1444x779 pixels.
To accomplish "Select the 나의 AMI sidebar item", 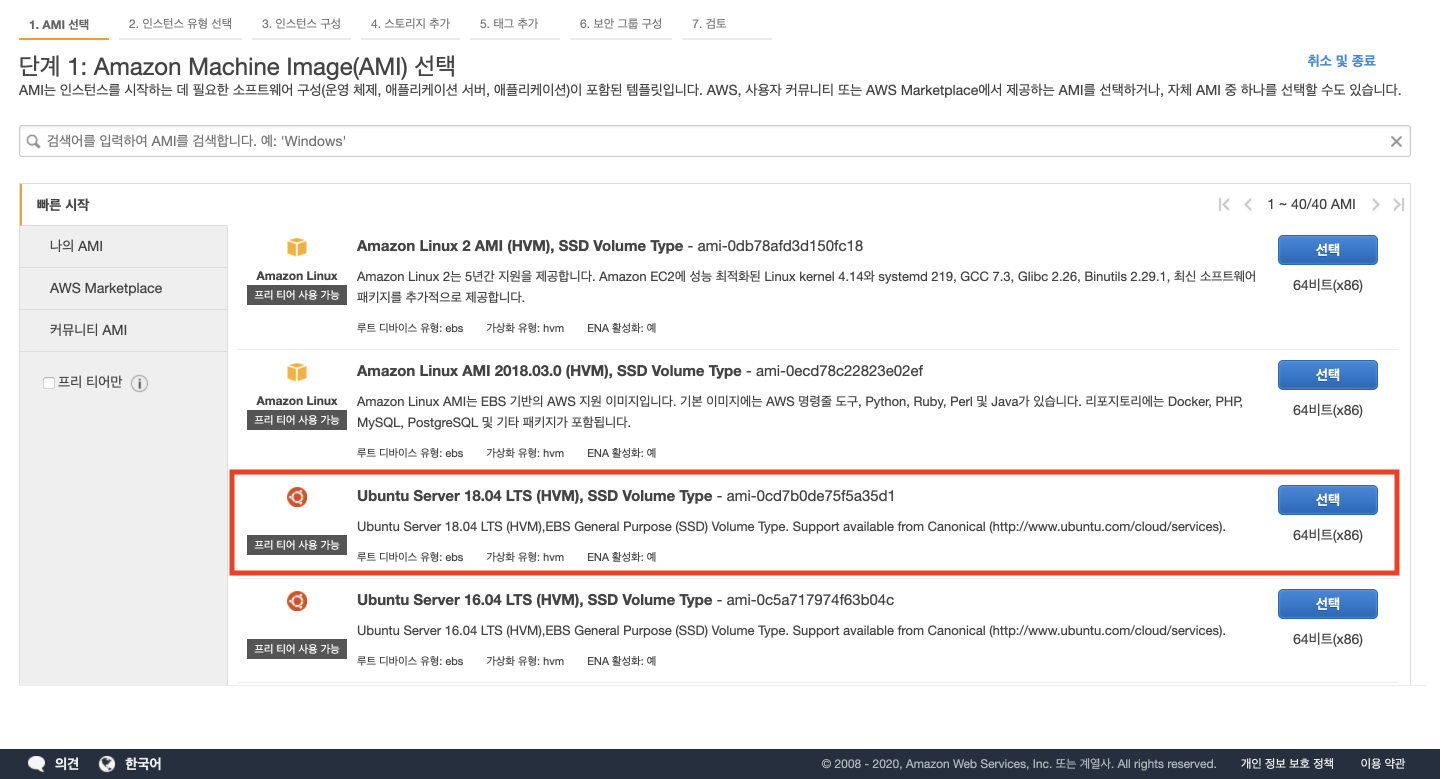I will [124, 246].
